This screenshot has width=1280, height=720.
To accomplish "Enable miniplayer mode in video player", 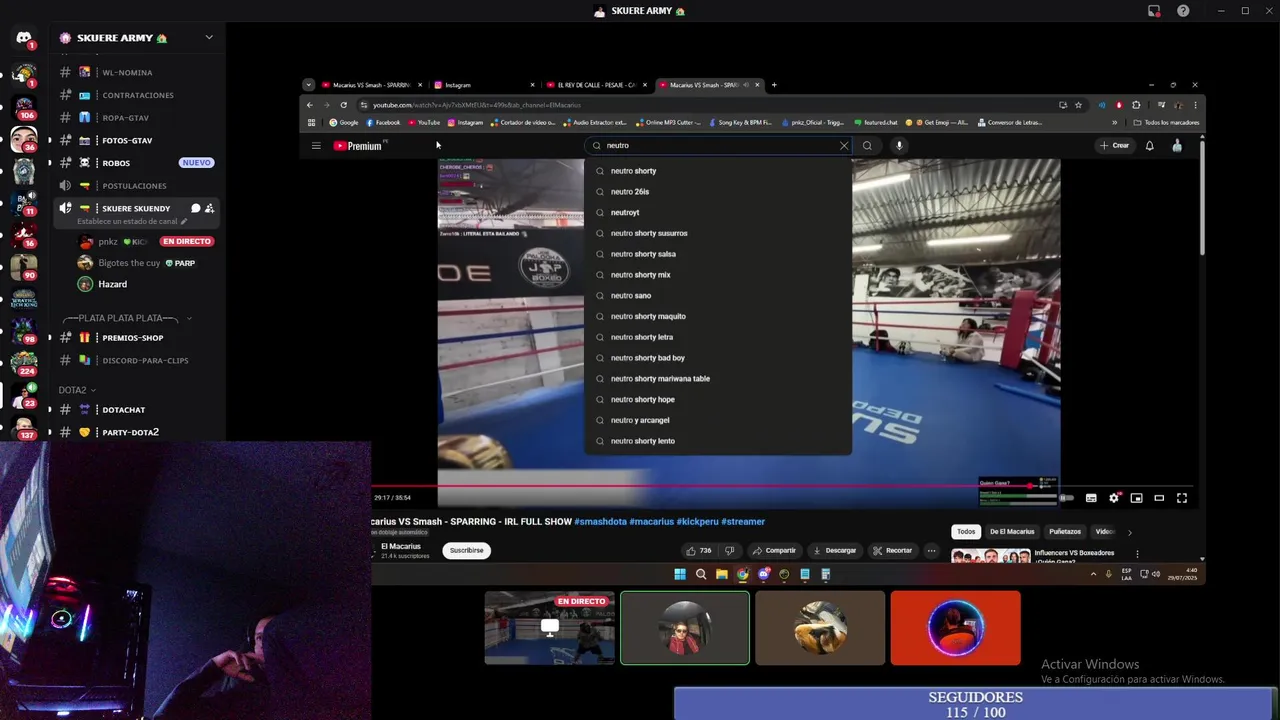I will coord(1137,498).
